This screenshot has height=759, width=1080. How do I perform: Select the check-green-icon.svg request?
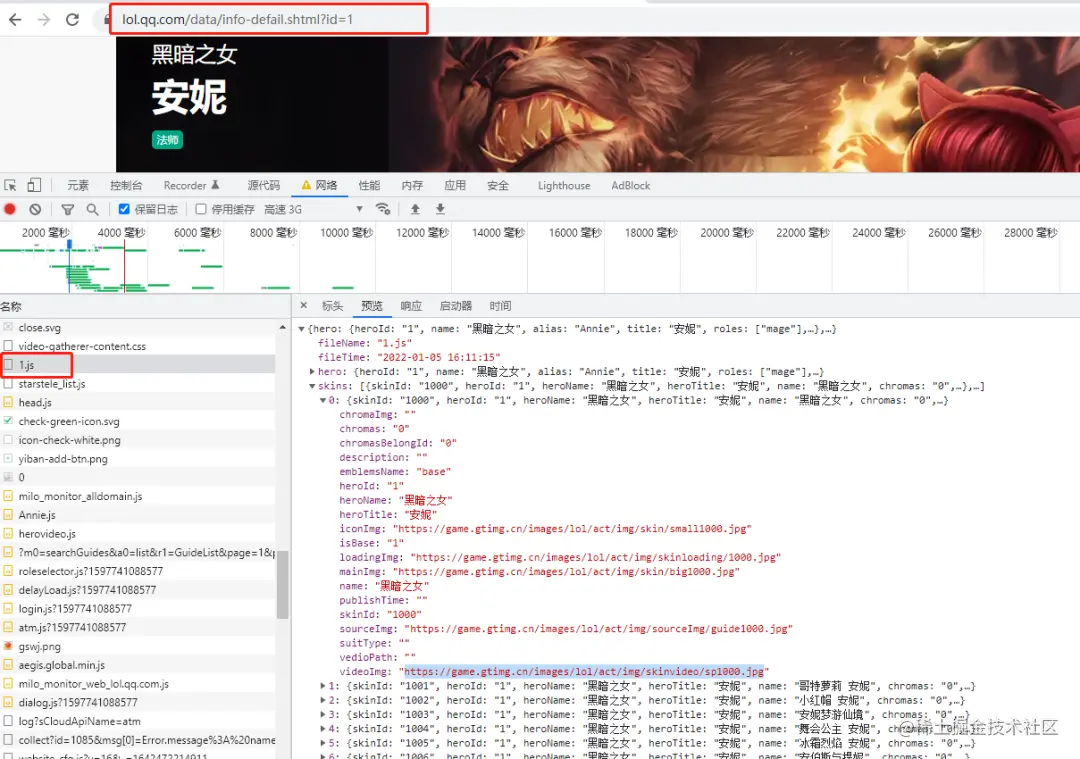tap(138, 421)
